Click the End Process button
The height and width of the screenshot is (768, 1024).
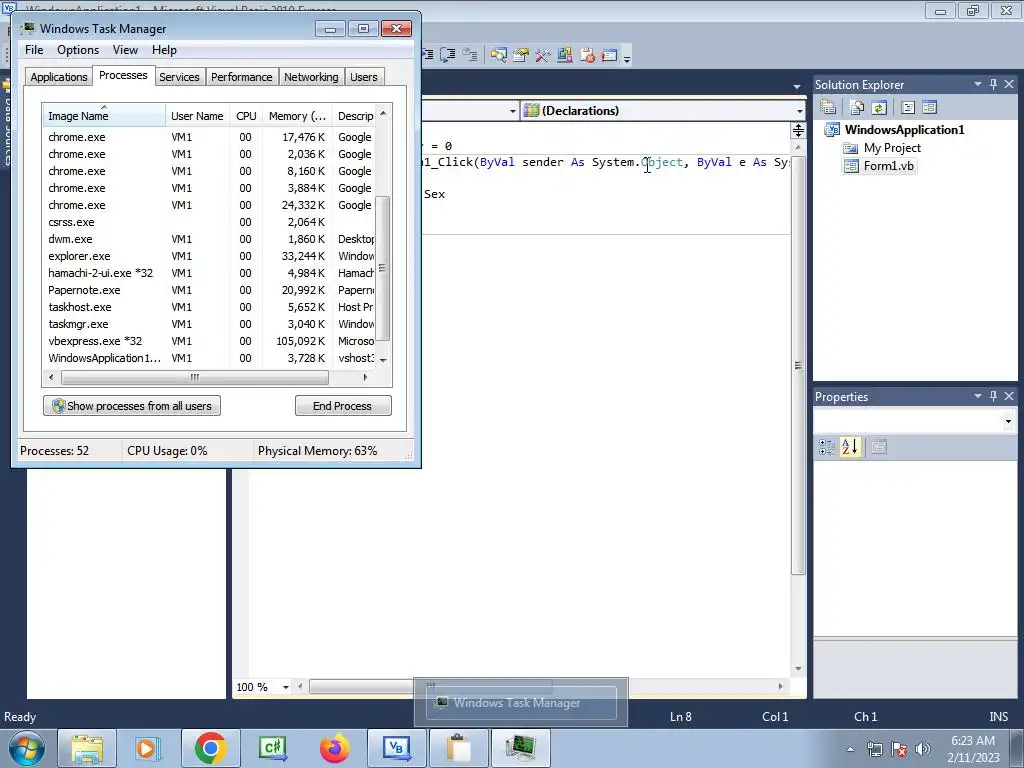(343, 406)
